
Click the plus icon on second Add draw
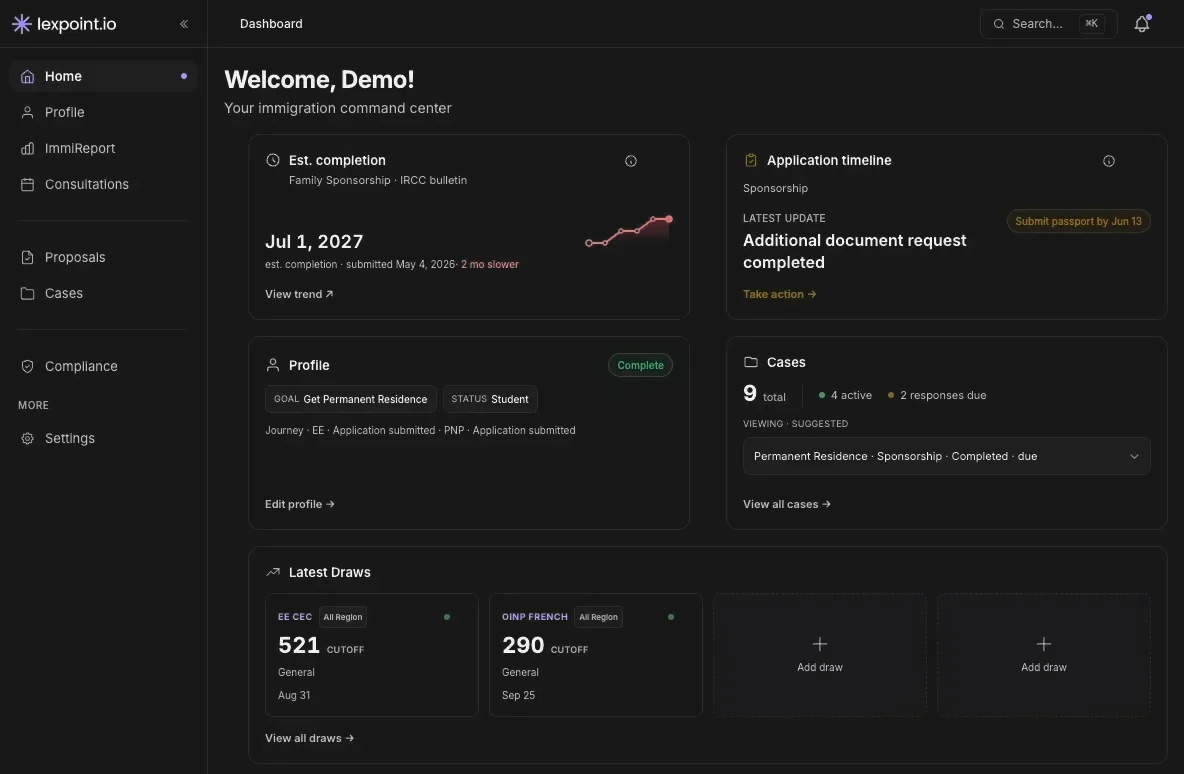[1044, 644]
